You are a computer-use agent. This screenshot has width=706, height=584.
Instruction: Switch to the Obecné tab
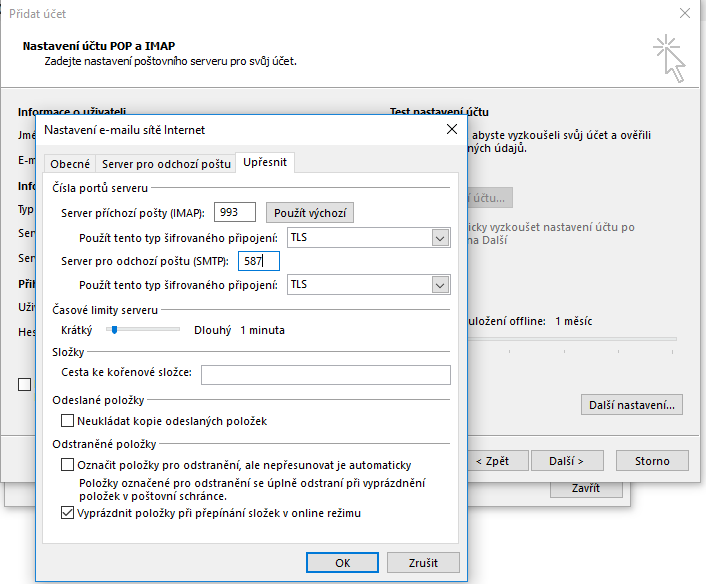click(x=70, y=164)
